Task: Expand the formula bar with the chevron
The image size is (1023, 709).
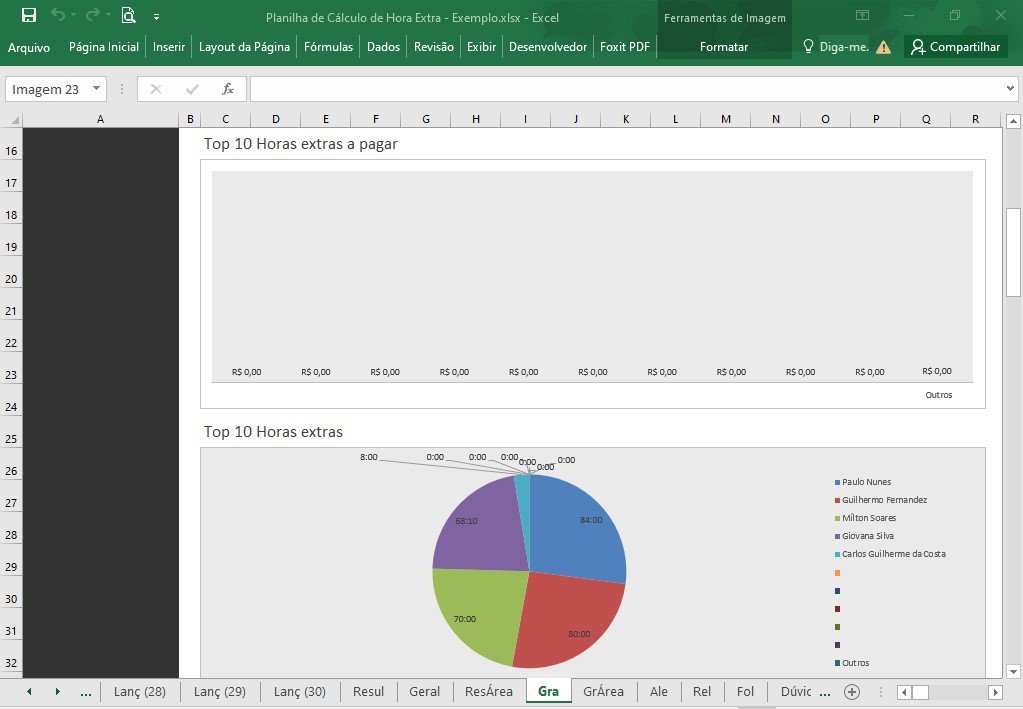Action: 1010,89
